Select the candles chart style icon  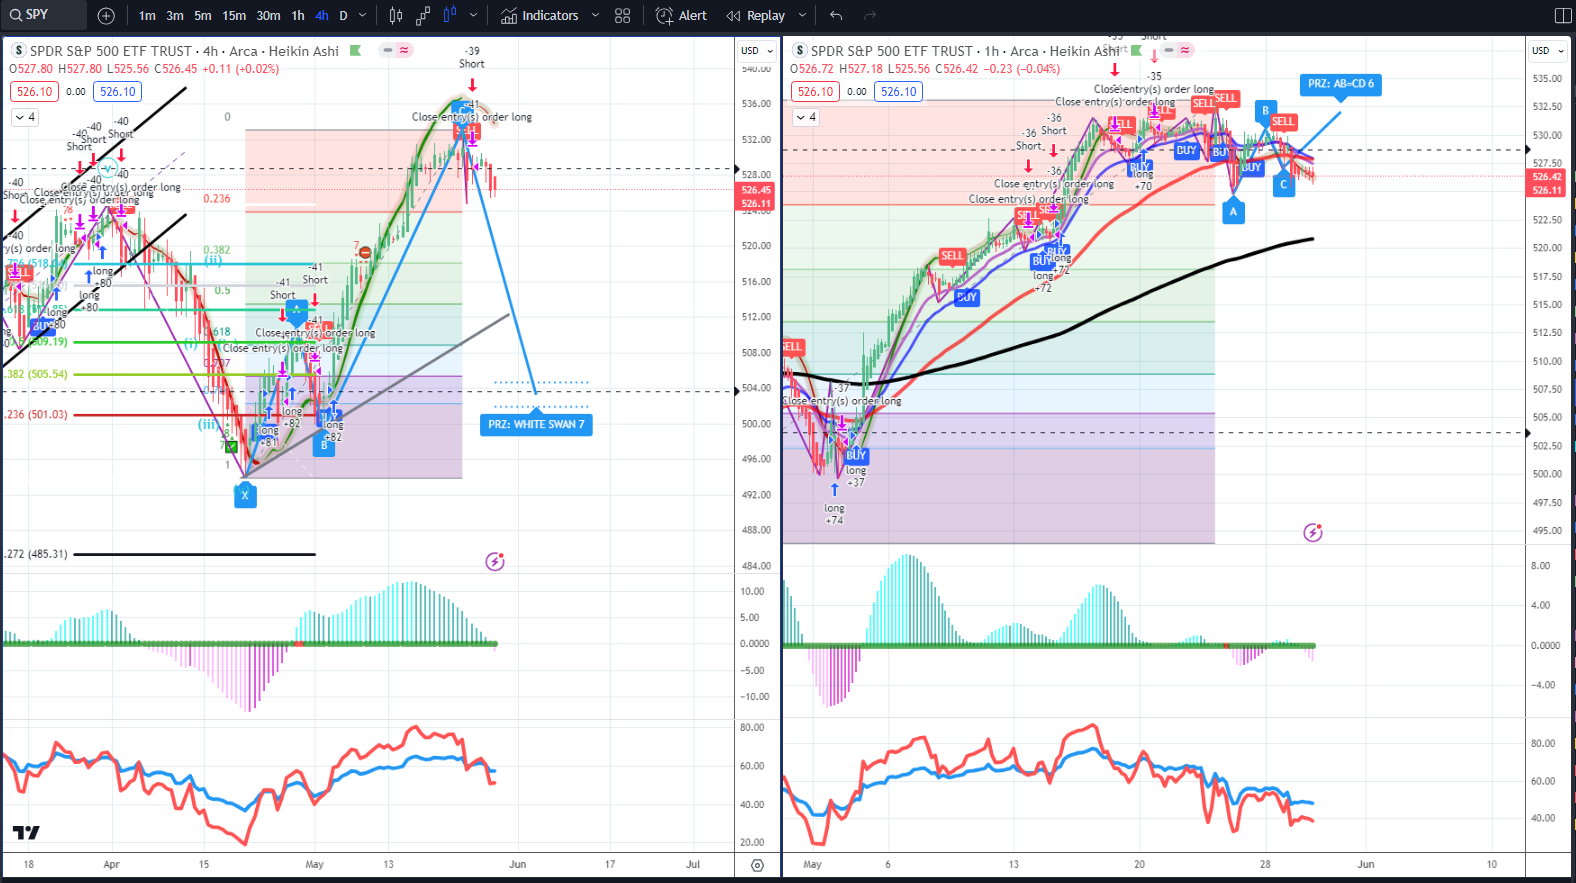coord(450,16)
